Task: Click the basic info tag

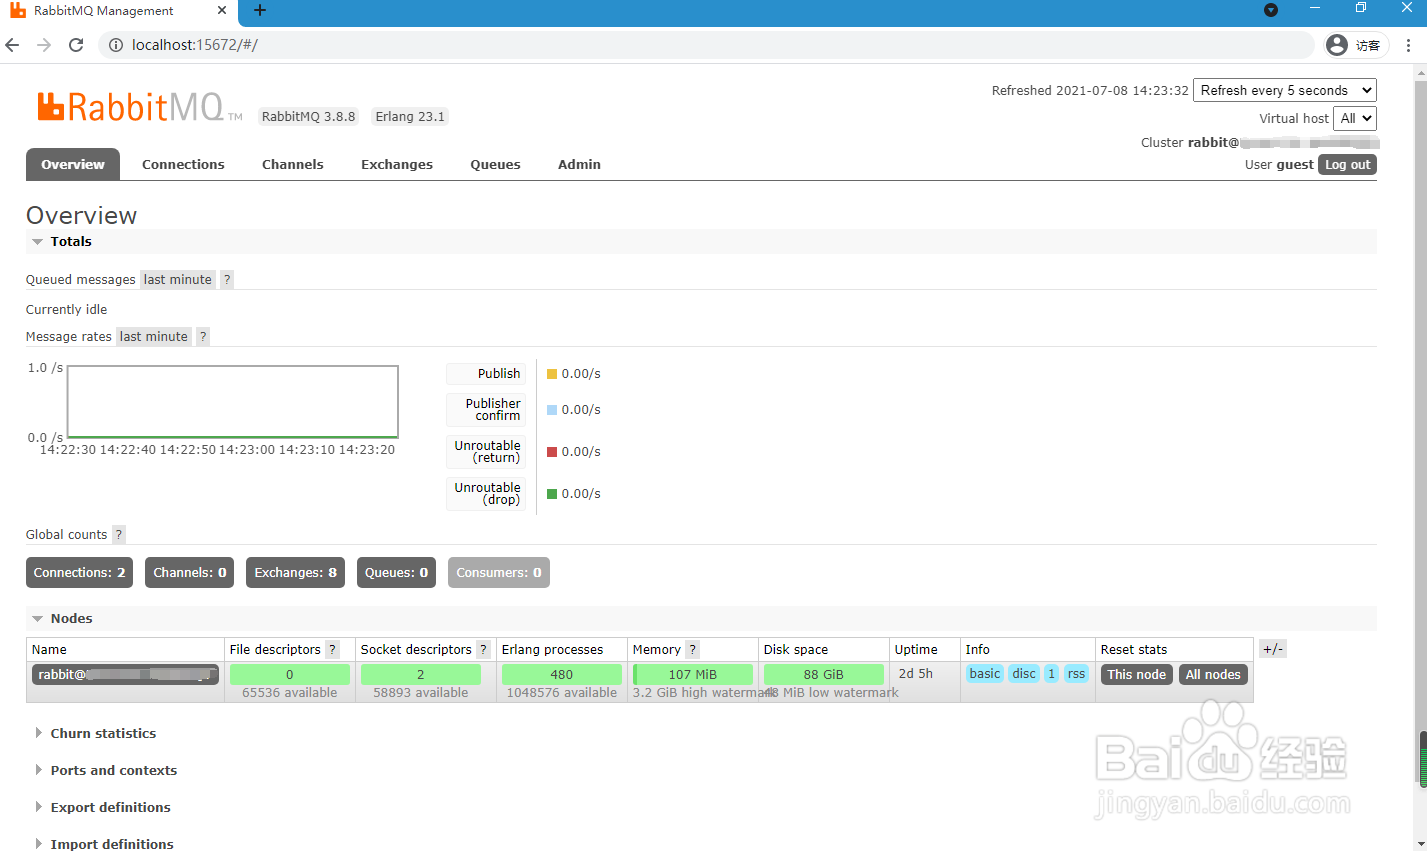Action: [985, 674]
